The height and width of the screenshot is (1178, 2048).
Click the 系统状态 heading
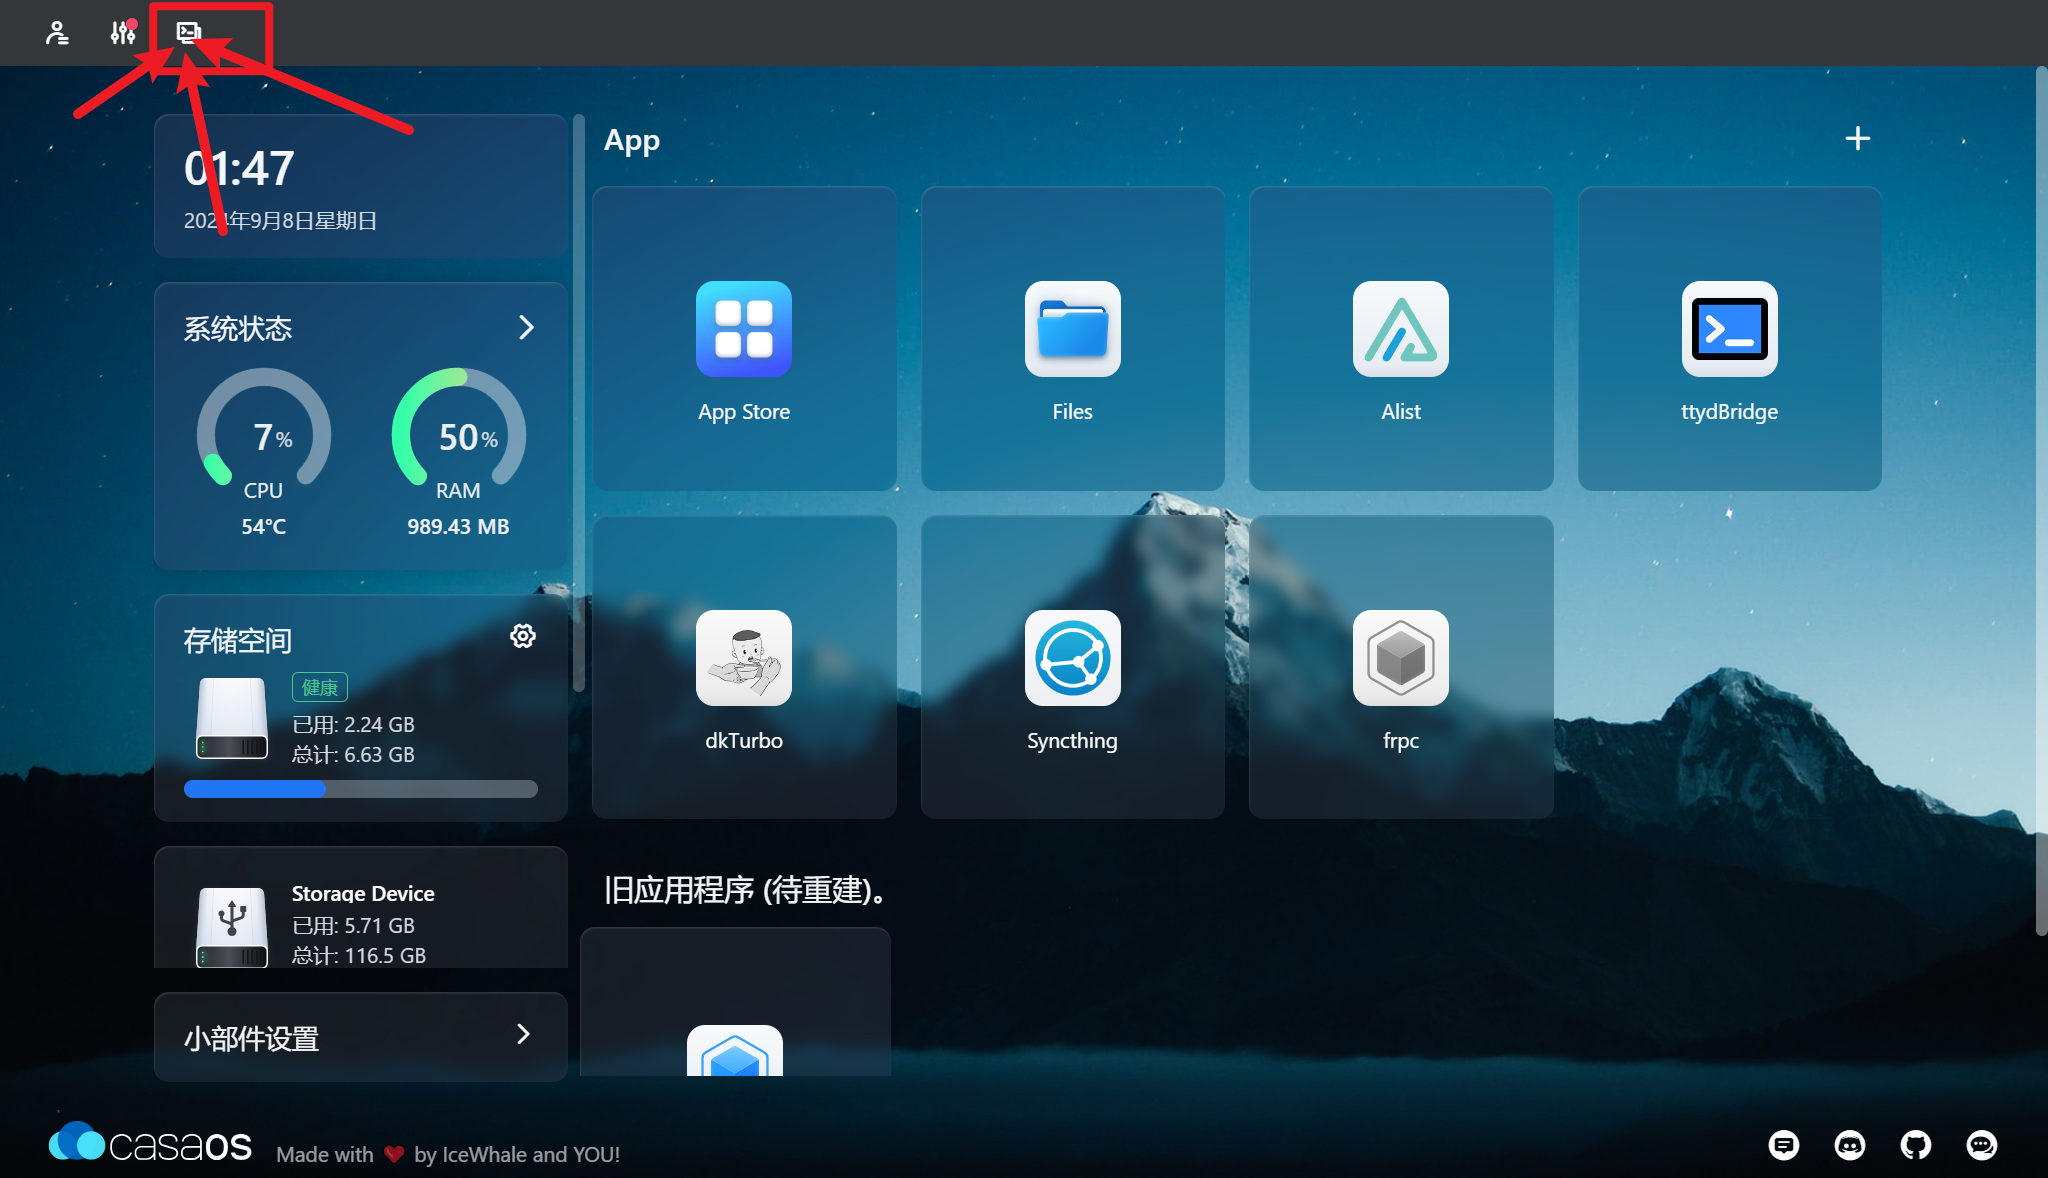(x=238, y=329)
